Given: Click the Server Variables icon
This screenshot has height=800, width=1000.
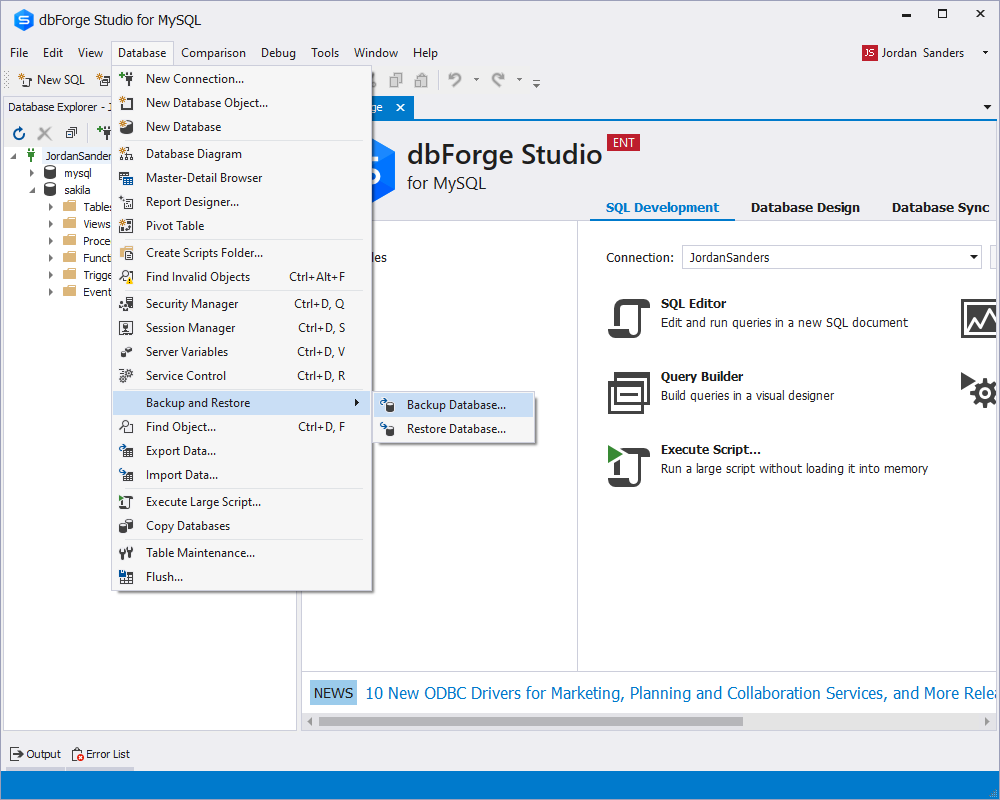Looking at the screenshot, I should coord(126,352).
